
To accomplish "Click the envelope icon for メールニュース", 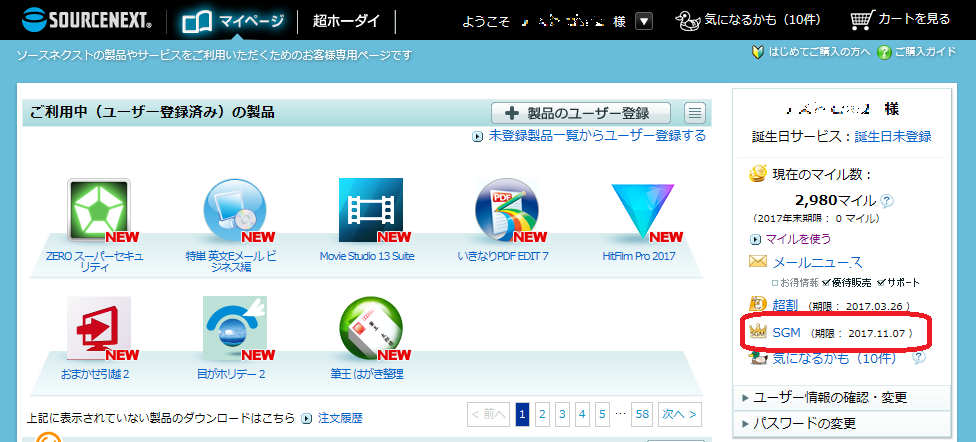I will click(758, 261).
